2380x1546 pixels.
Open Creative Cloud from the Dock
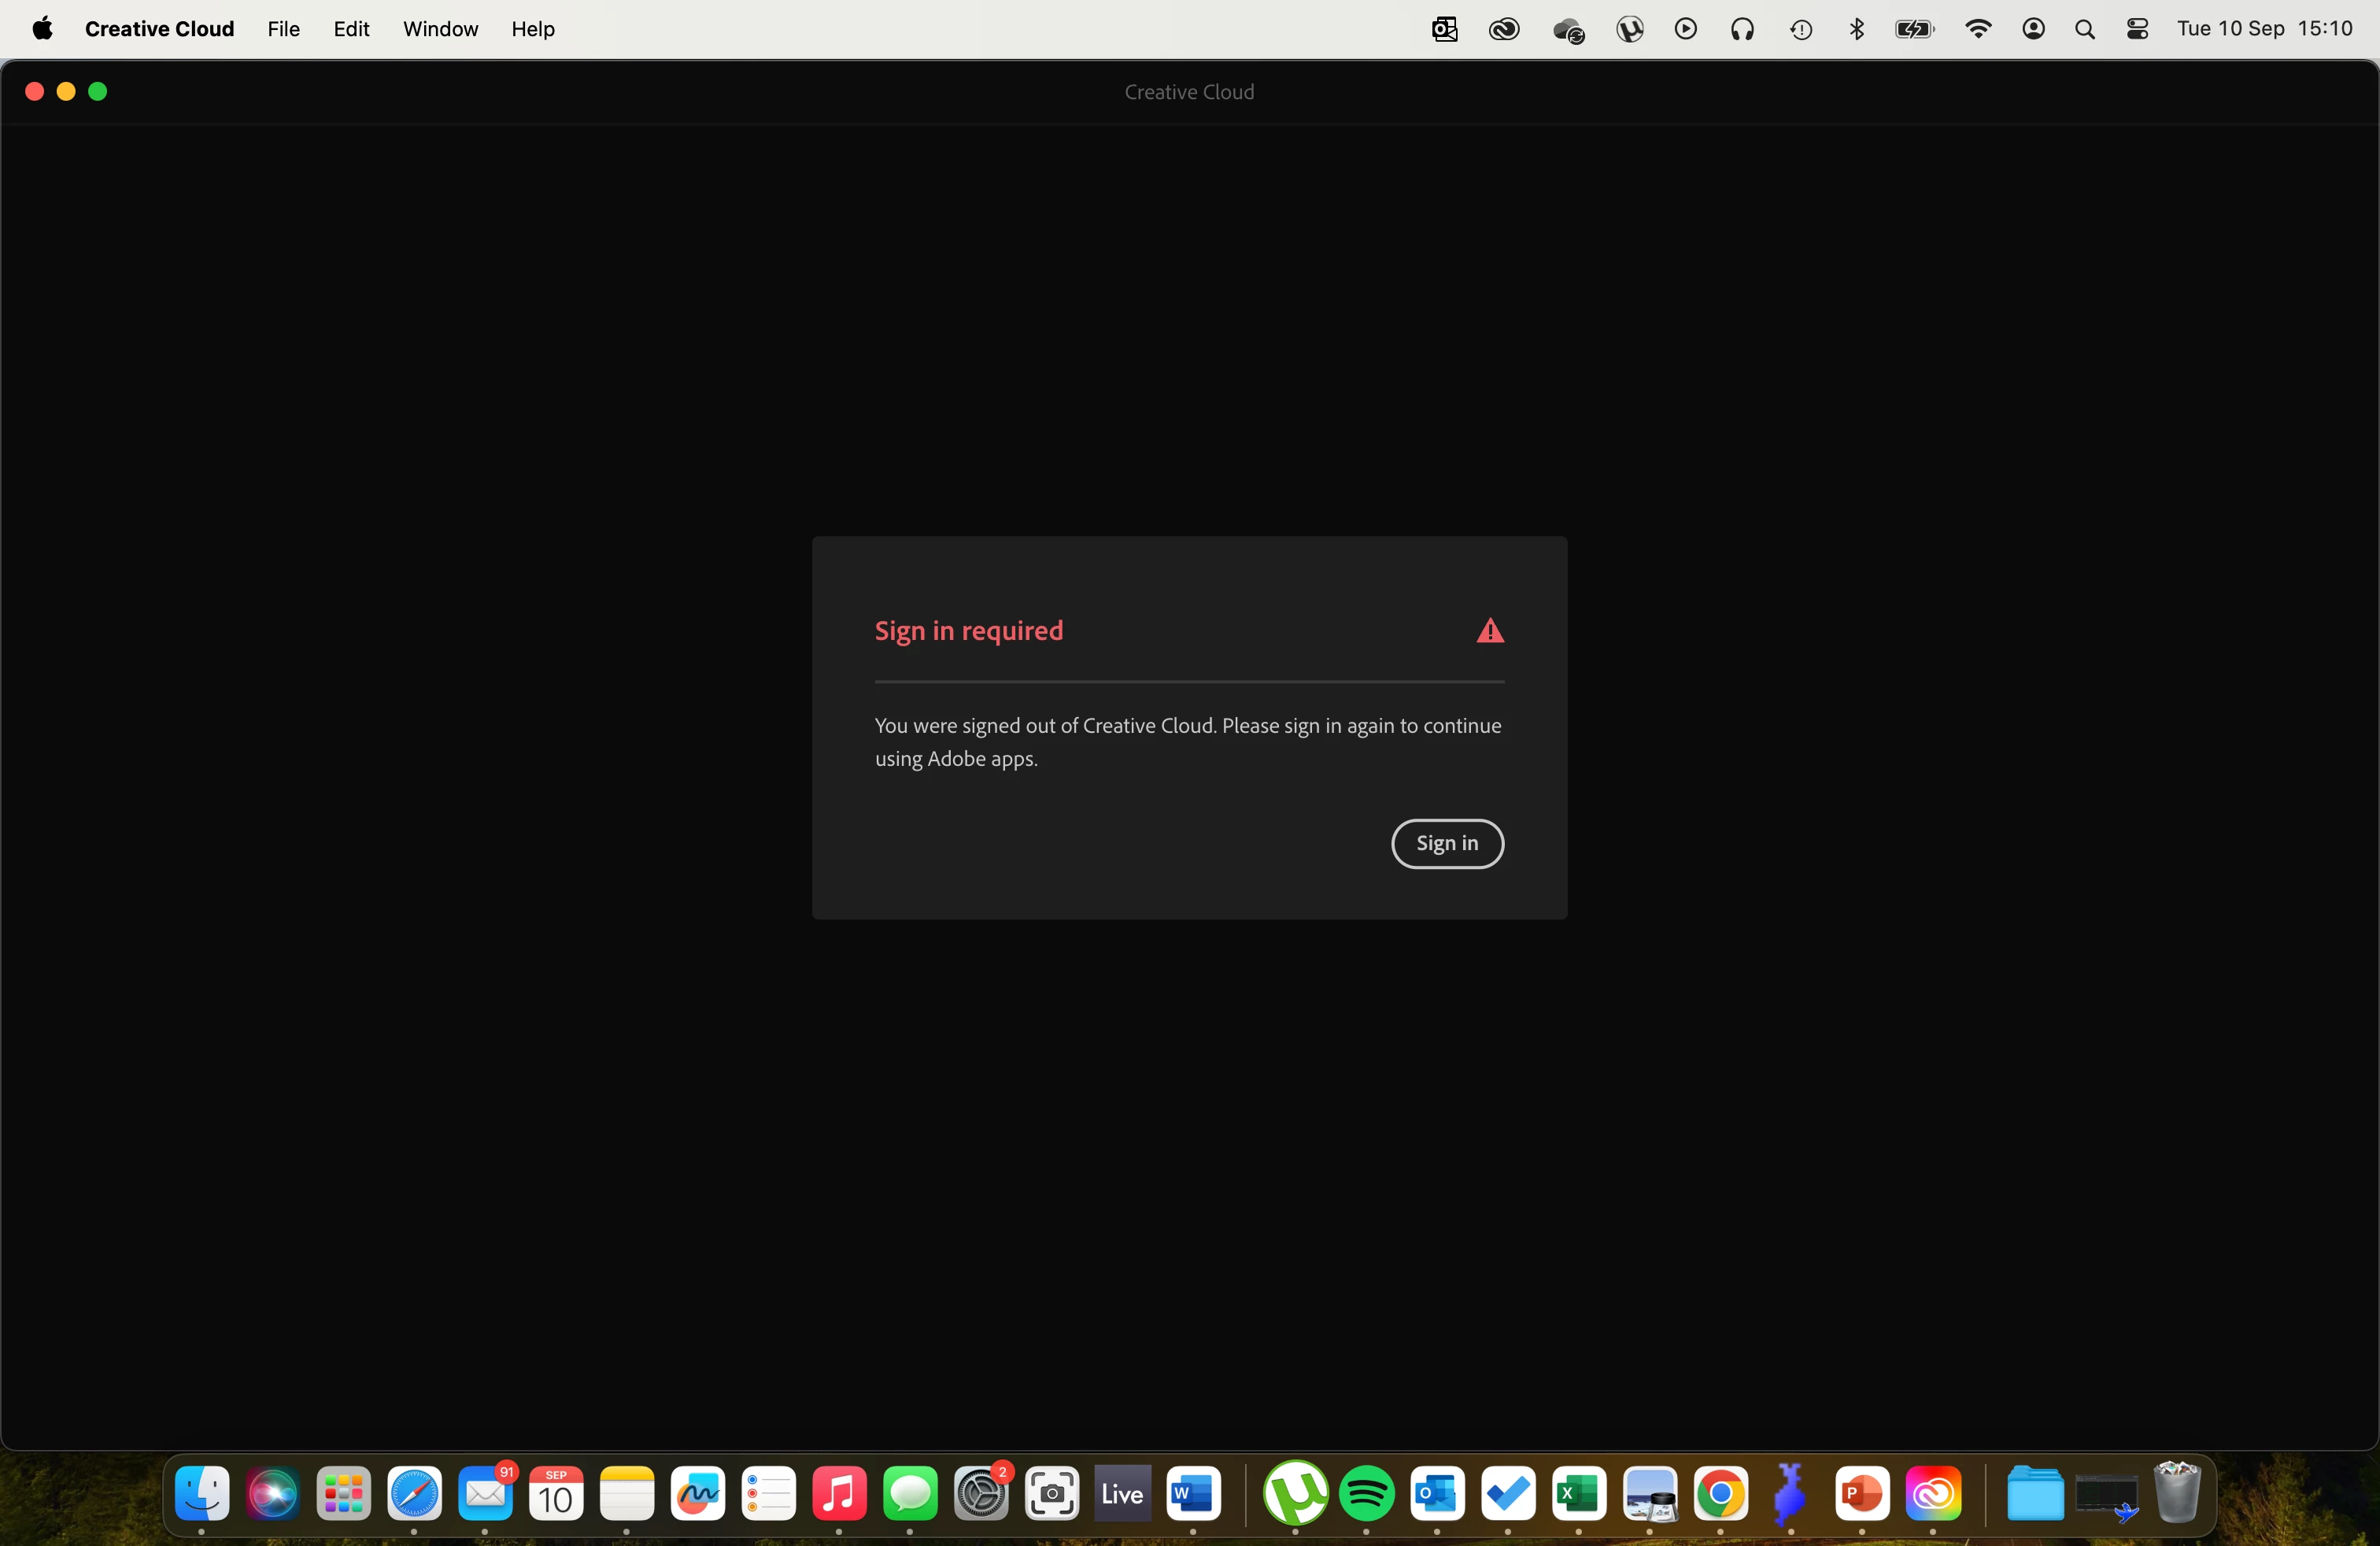(1932, 1494)
